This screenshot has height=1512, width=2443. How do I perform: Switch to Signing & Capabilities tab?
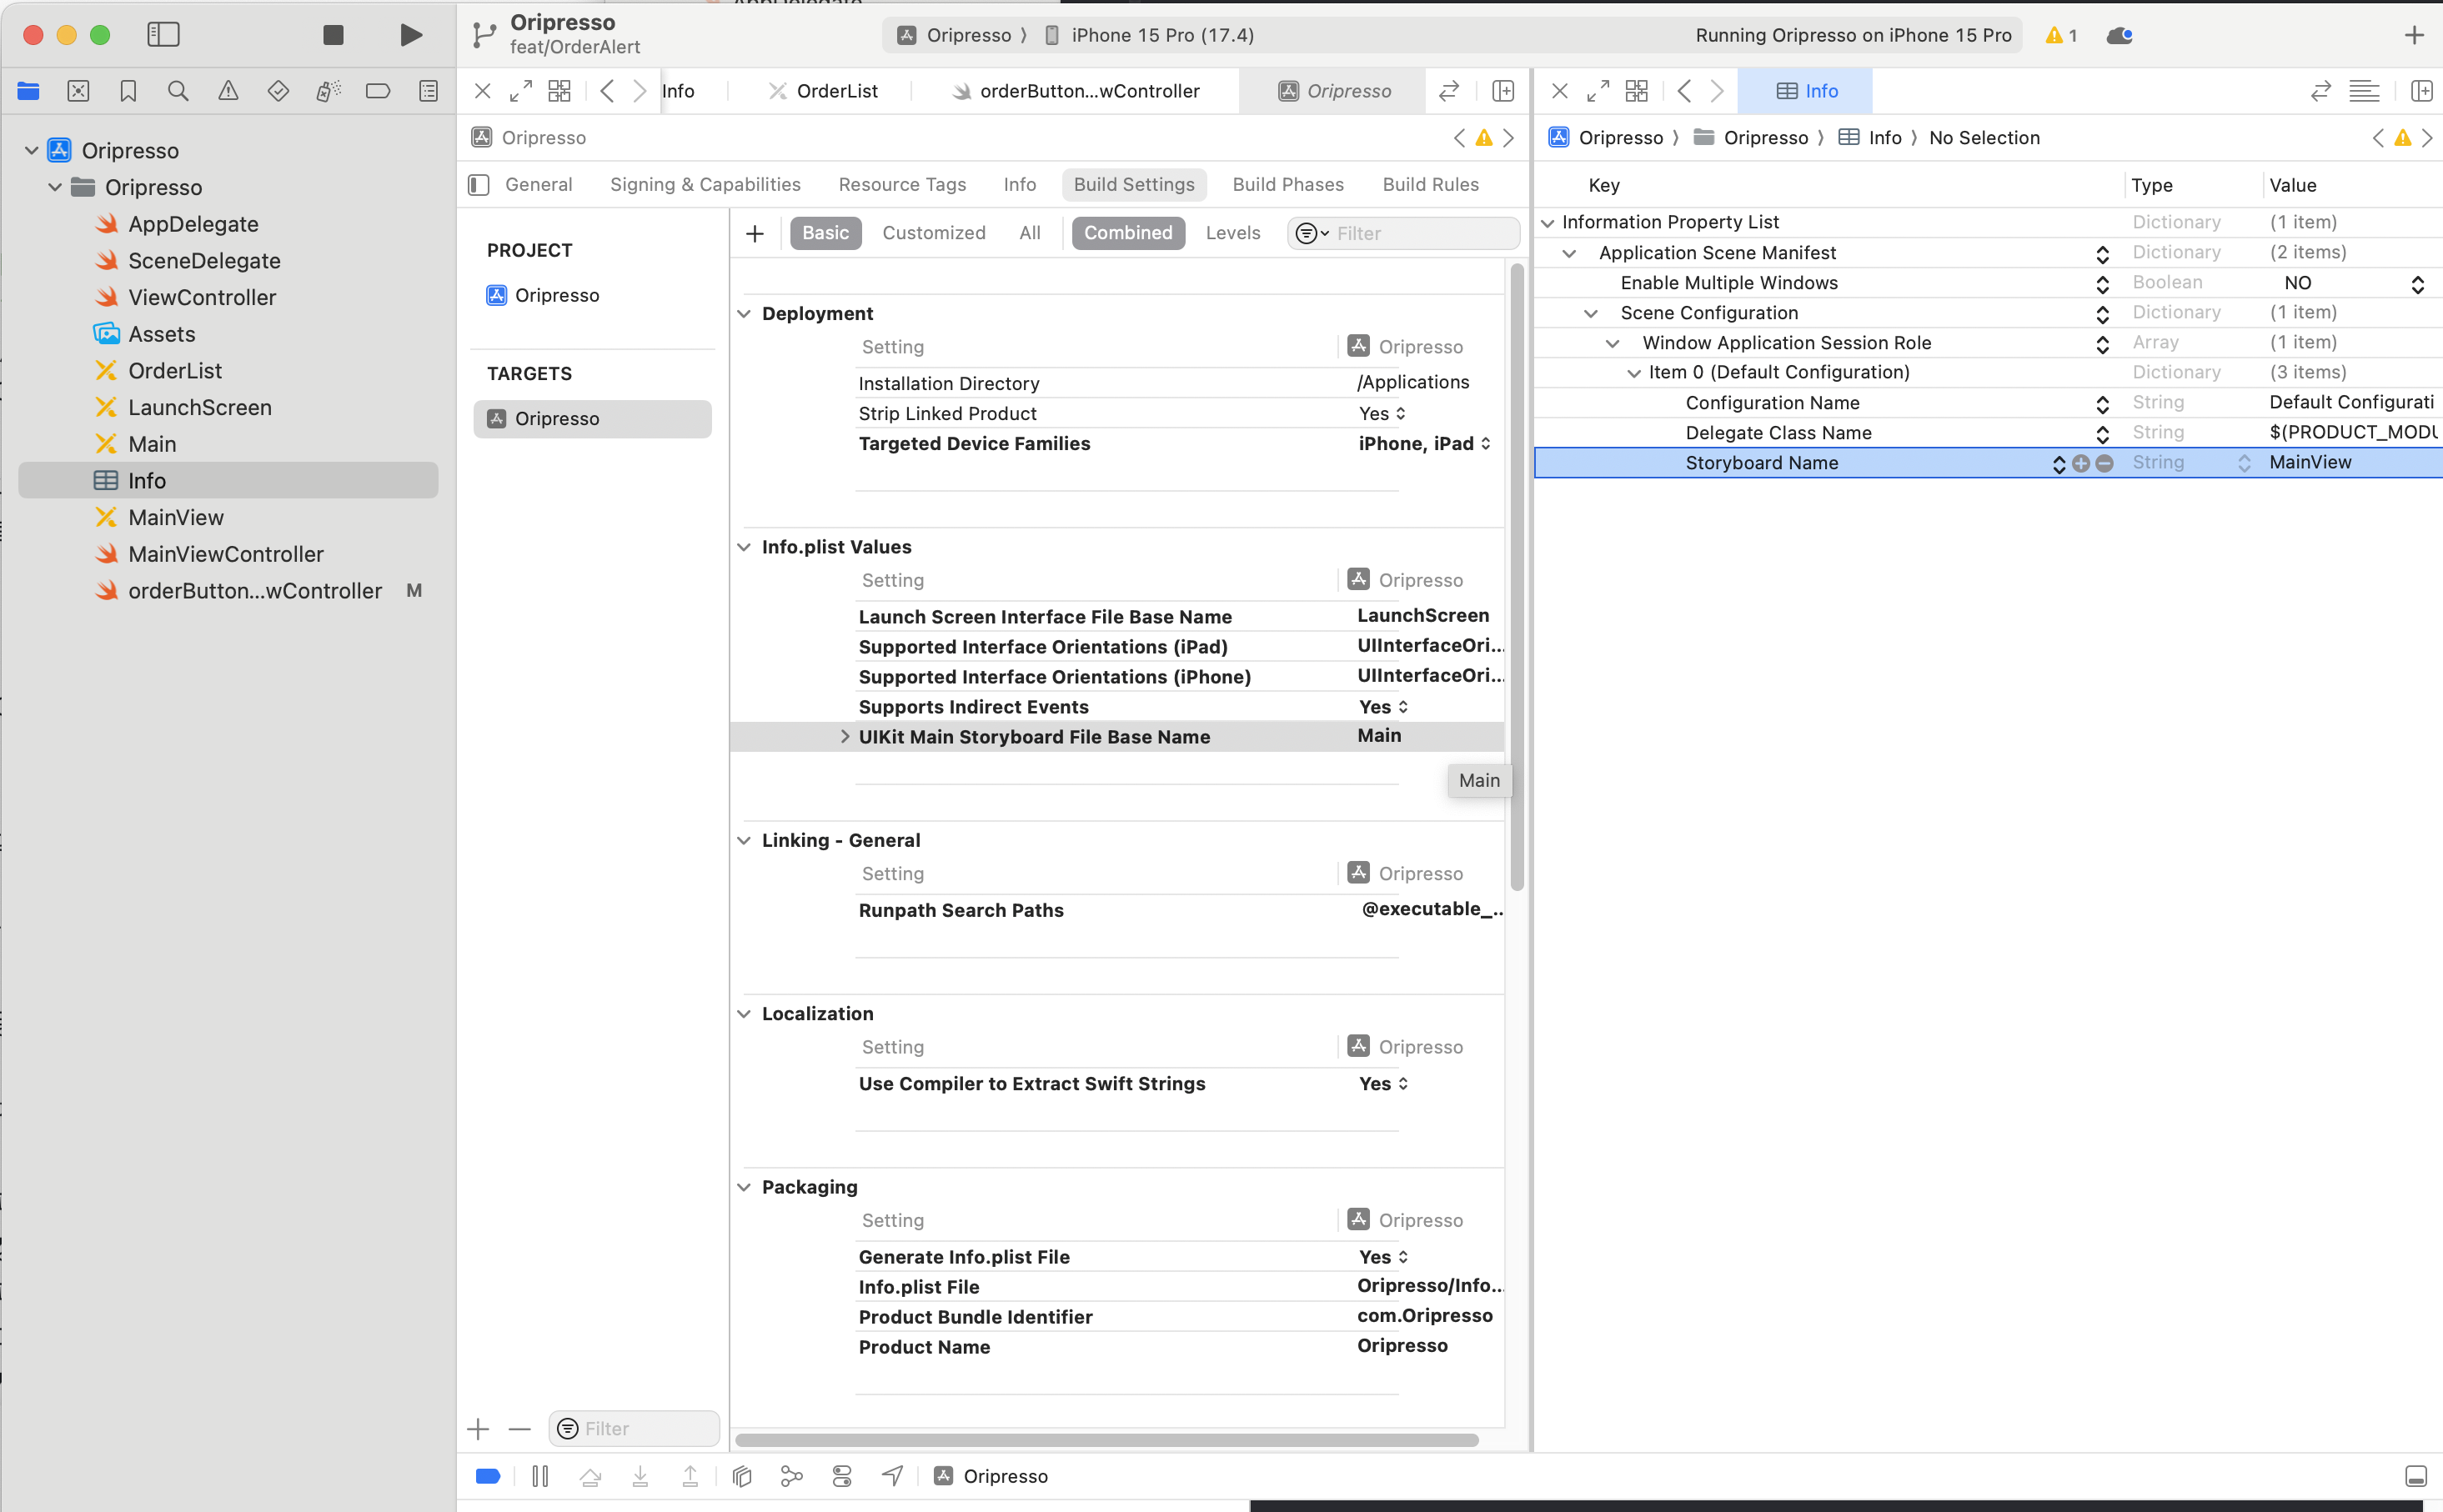705,184
